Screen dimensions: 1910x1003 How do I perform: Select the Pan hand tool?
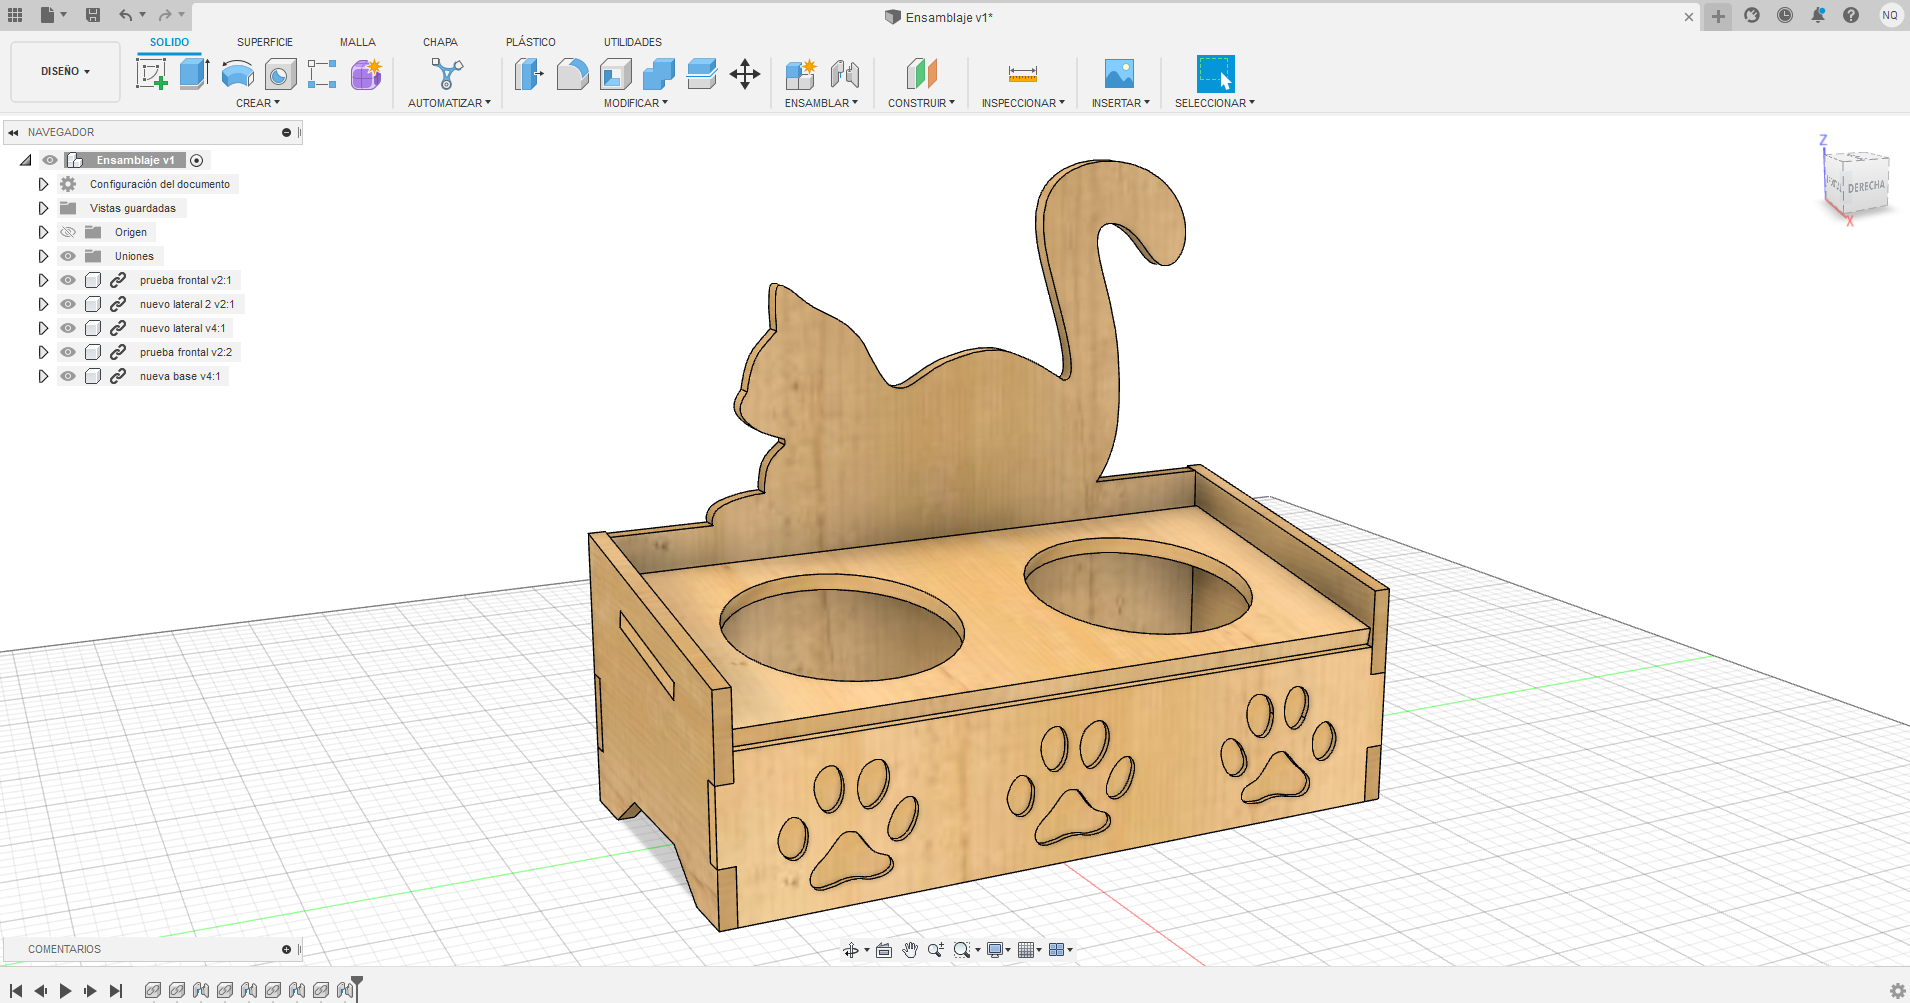(910, 950)
